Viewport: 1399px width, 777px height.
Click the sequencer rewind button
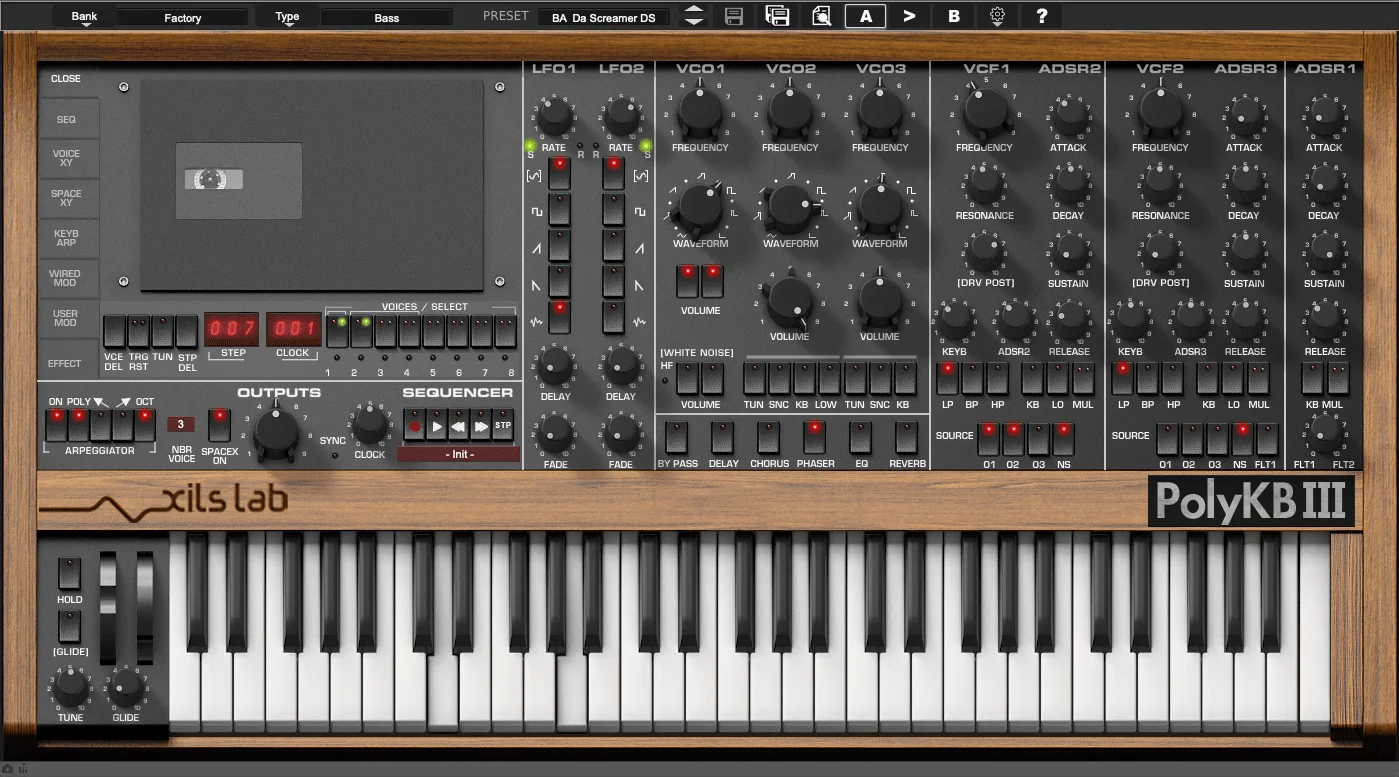click(458, 426)
